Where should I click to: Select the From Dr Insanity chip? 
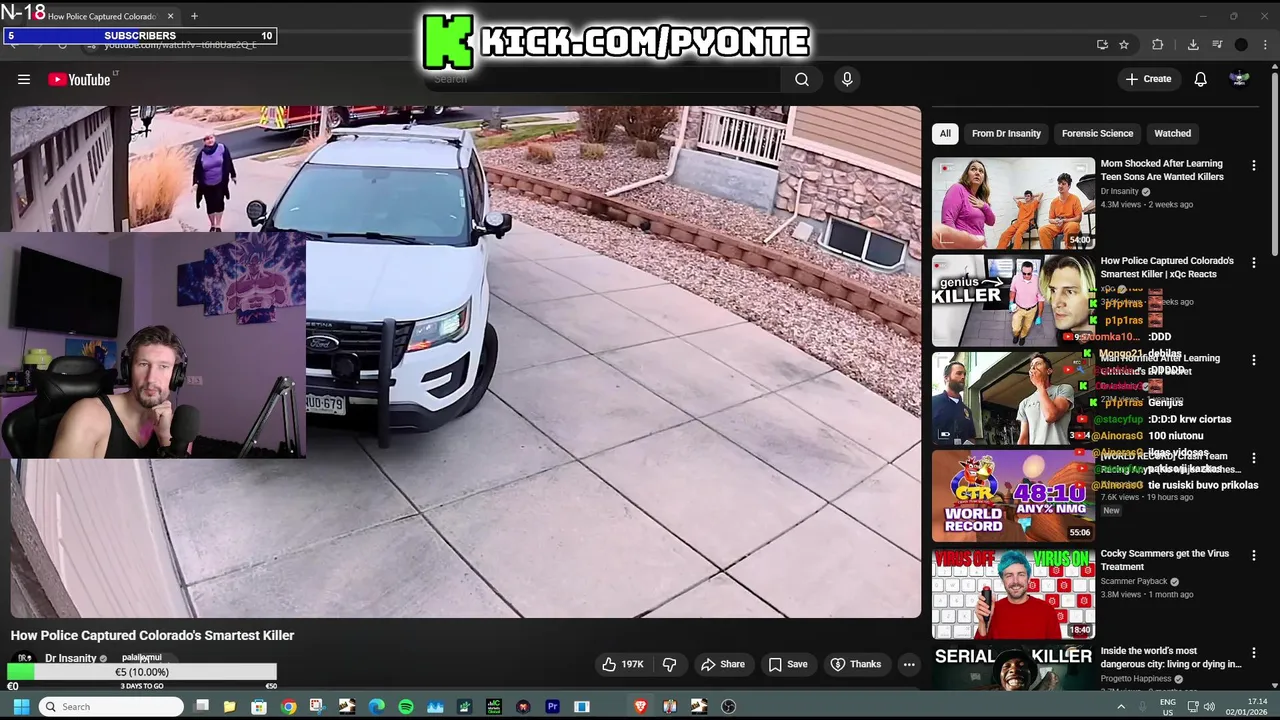point(1006,133)
